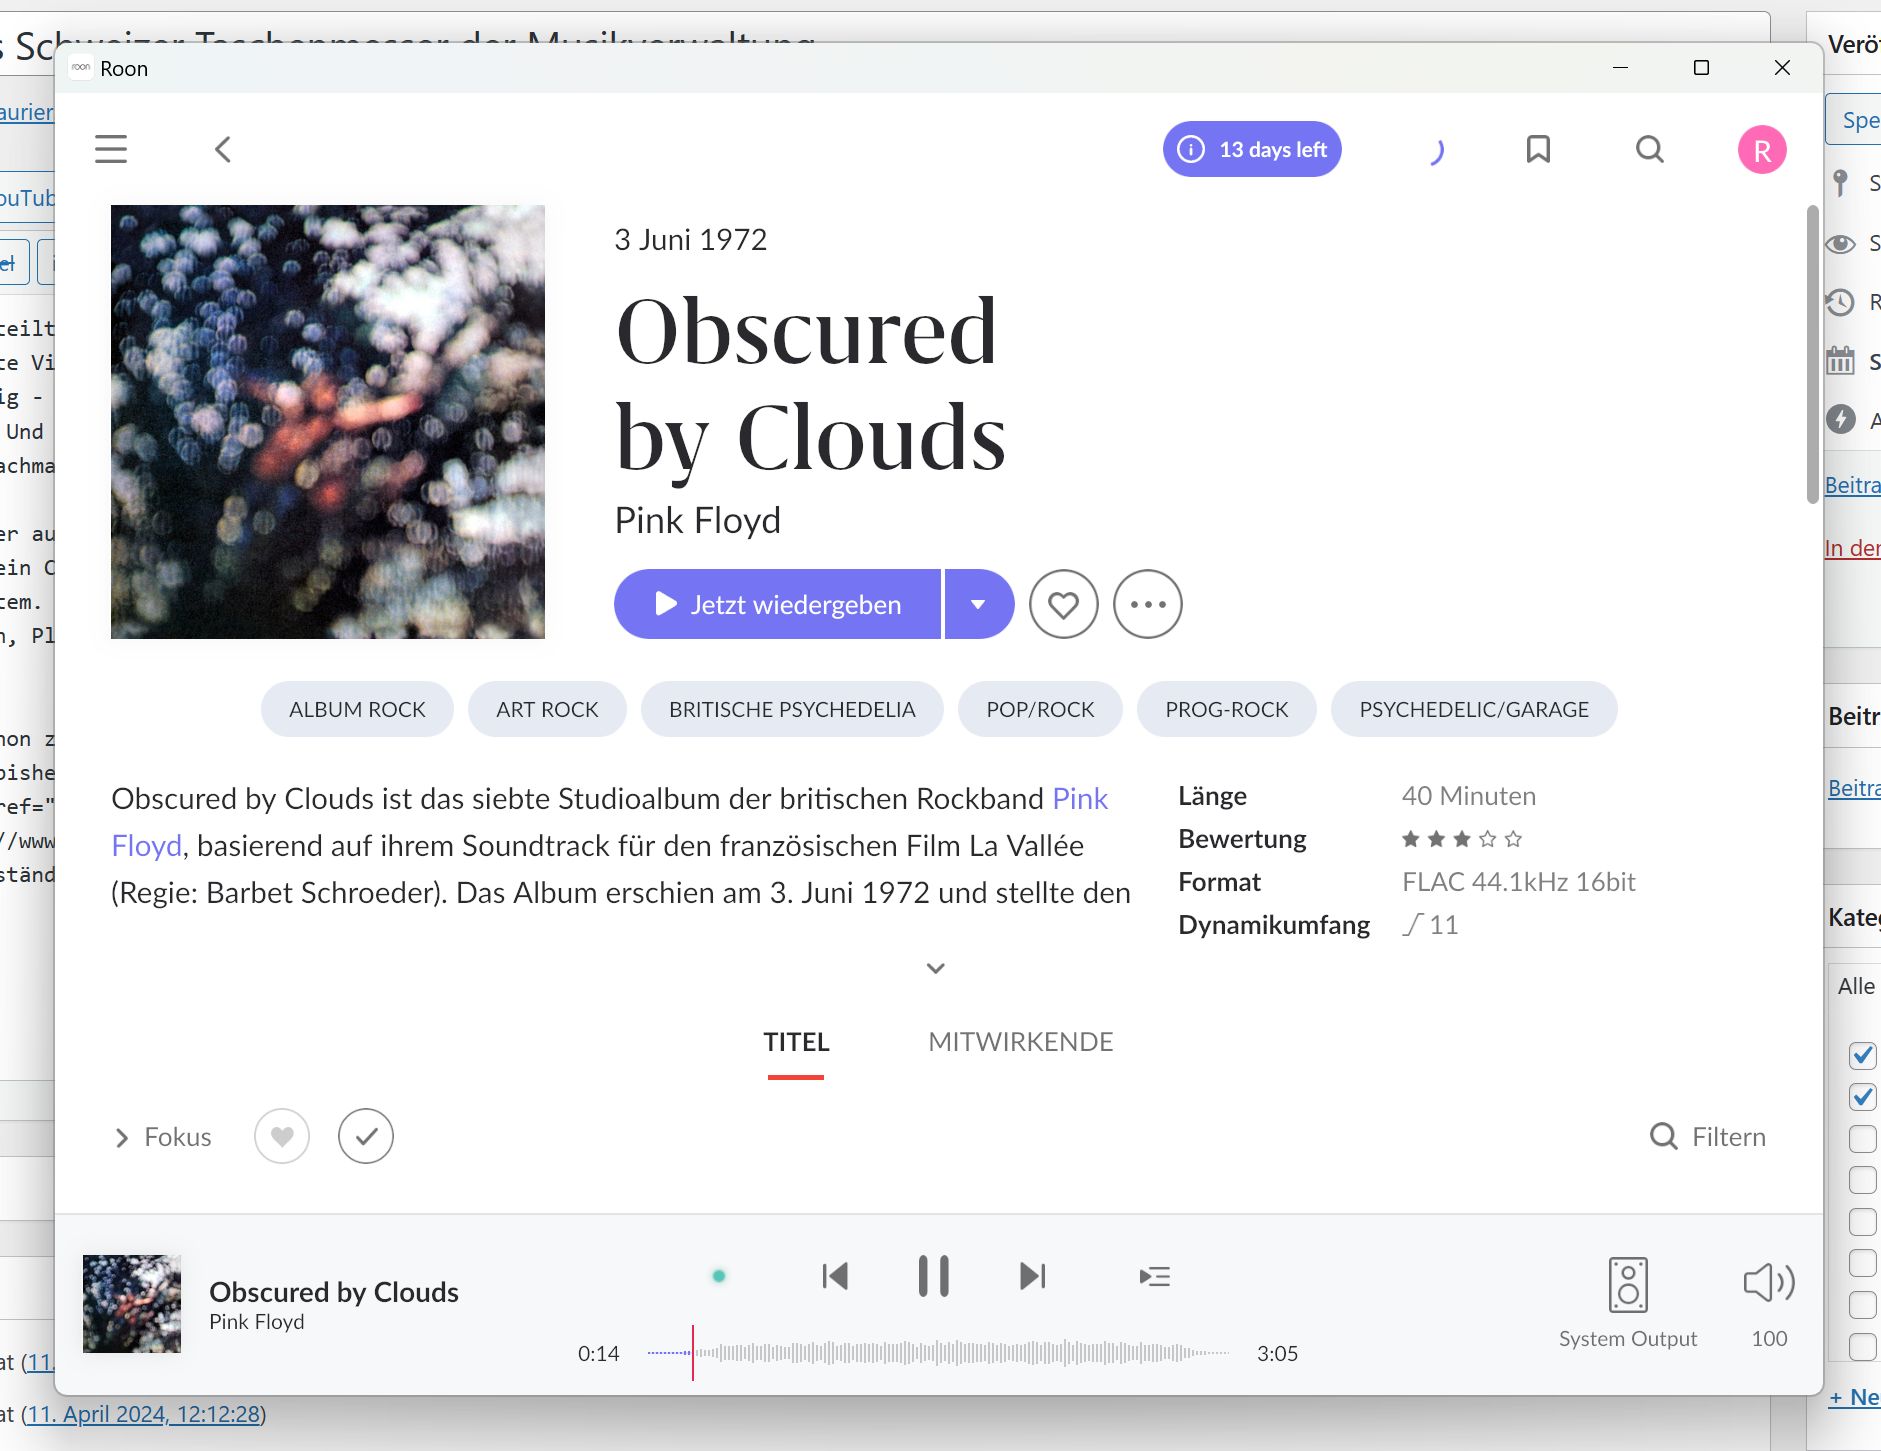Select the ART ROCK genre tag
The width and height of the screenshot is (1881, 1451).
pyautogui.click(x=547, y=709)
